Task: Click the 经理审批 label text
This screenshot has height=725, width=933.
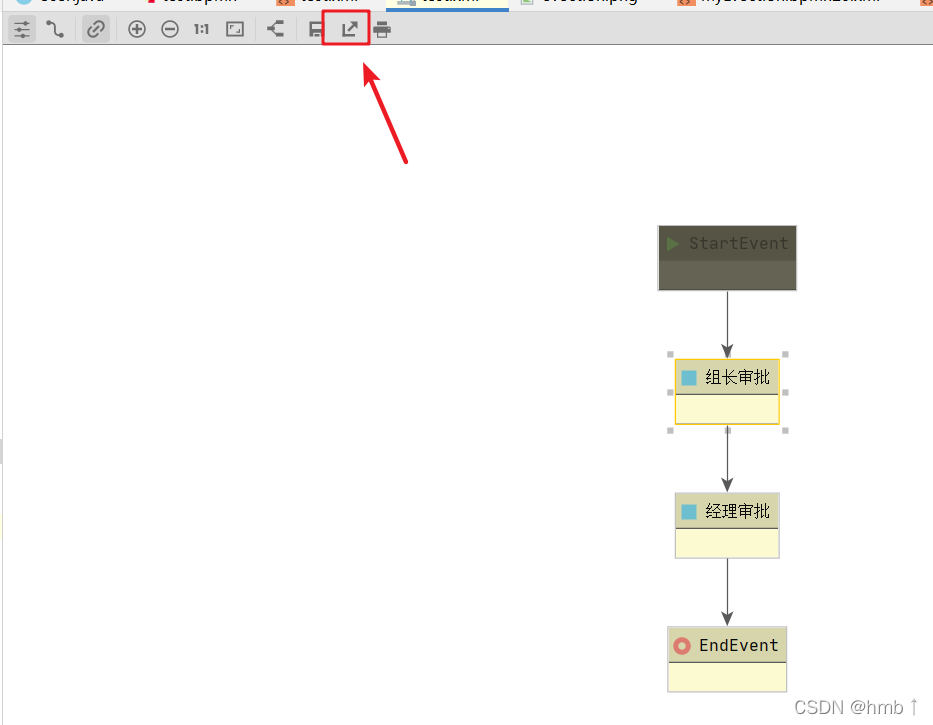Action: point(737,511)
